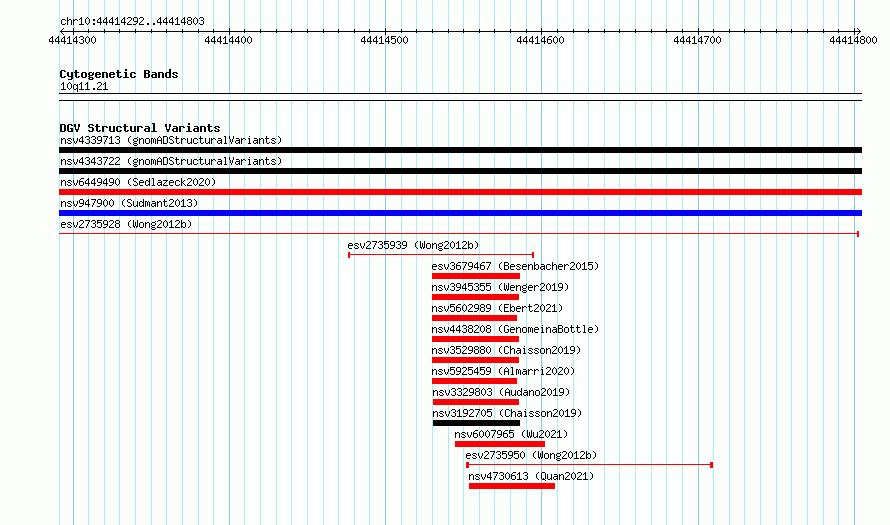
Task: Click the chr10:44414292..44414803 region label
Action: 132,22
